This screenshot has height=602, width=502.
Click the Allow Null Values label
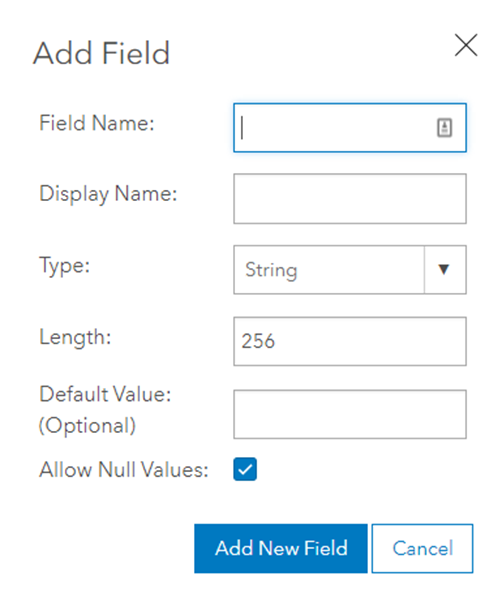click(x=124, y=470)
